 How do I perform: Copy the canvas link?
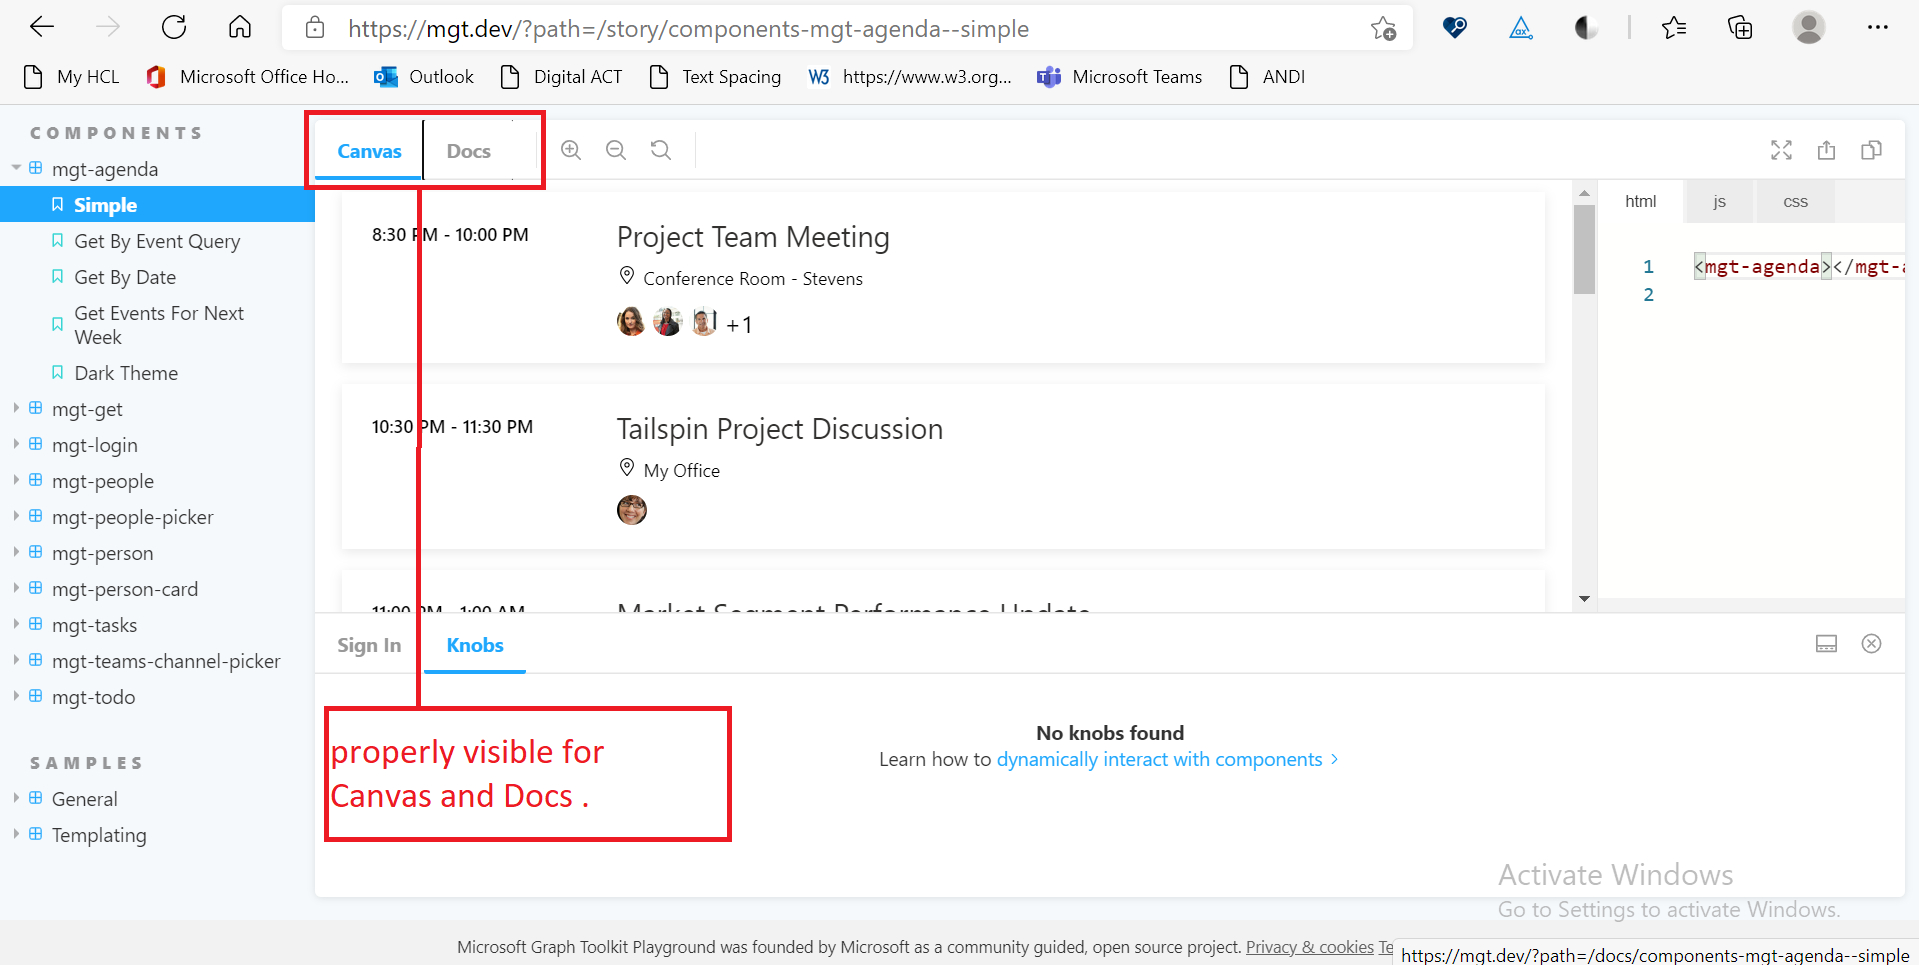coord(1872,150)
